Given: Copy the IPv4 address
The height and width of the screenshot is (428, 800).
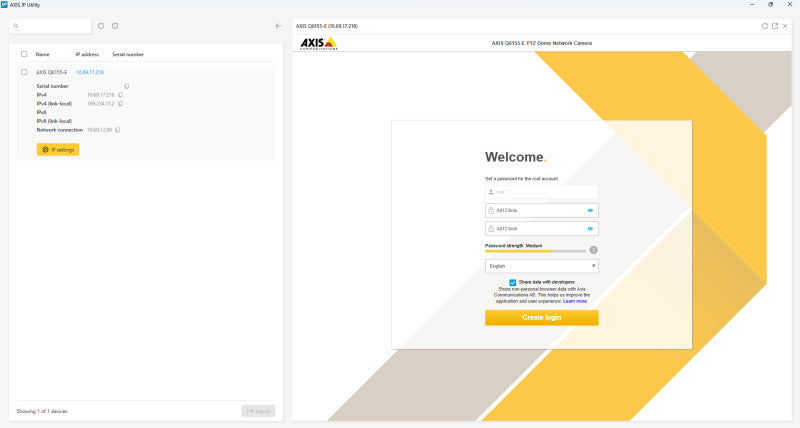Looking at the screenshot, I should point(121,95).
